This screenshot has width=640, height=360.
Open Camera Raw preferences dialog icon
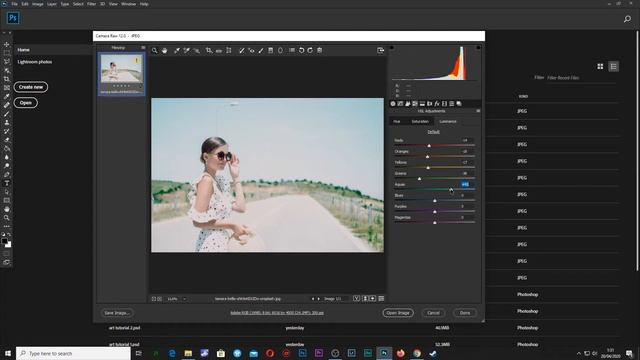pos(292,51)
